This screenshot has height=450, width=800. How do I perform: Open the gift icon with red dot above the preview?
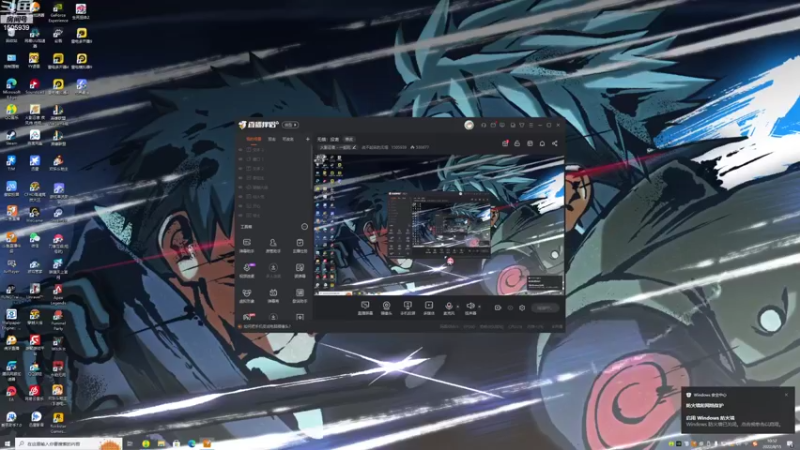coord(505,143)
